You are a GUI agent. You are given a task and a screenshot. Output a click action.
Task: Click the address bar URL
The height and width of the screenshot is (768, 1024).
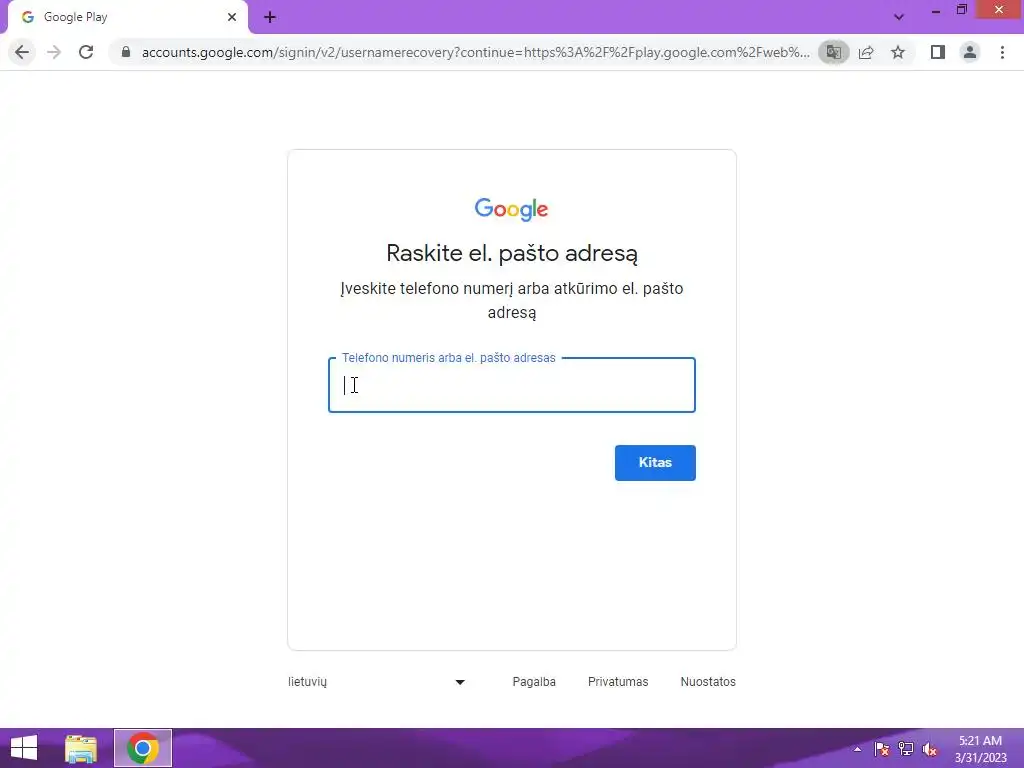[475, 52]
